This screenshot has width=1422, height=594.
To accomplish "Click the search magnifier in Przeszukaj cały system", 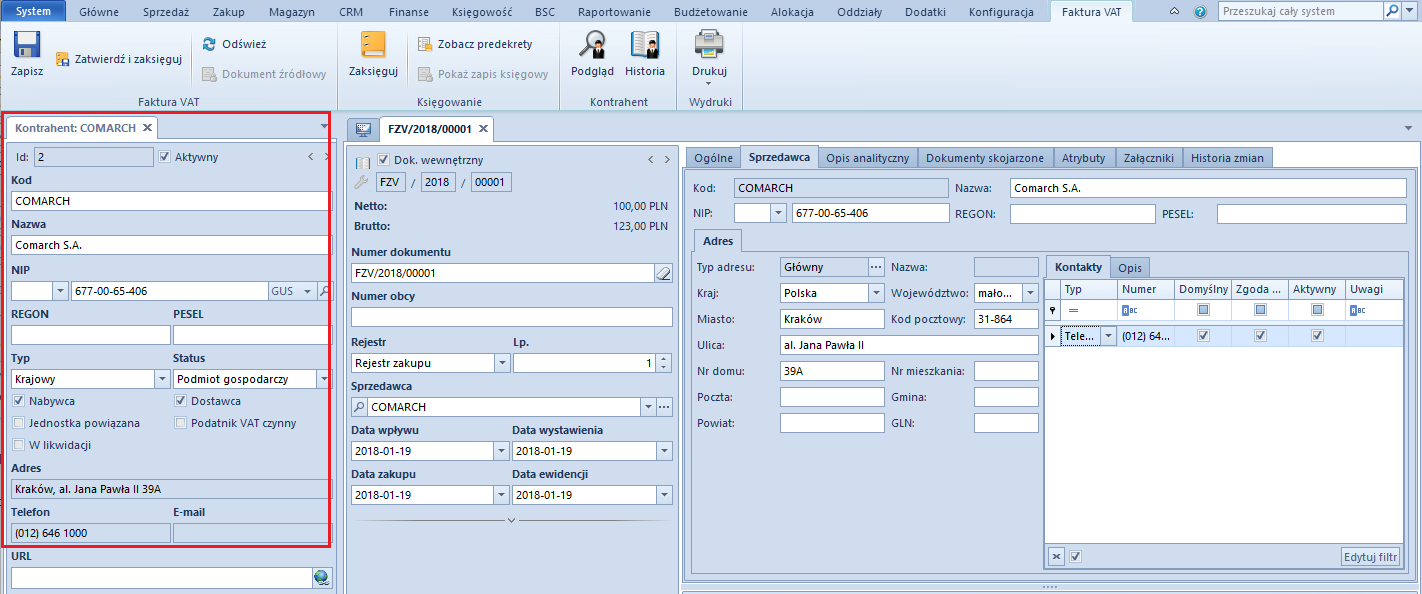I will (x=1391, y=11).
